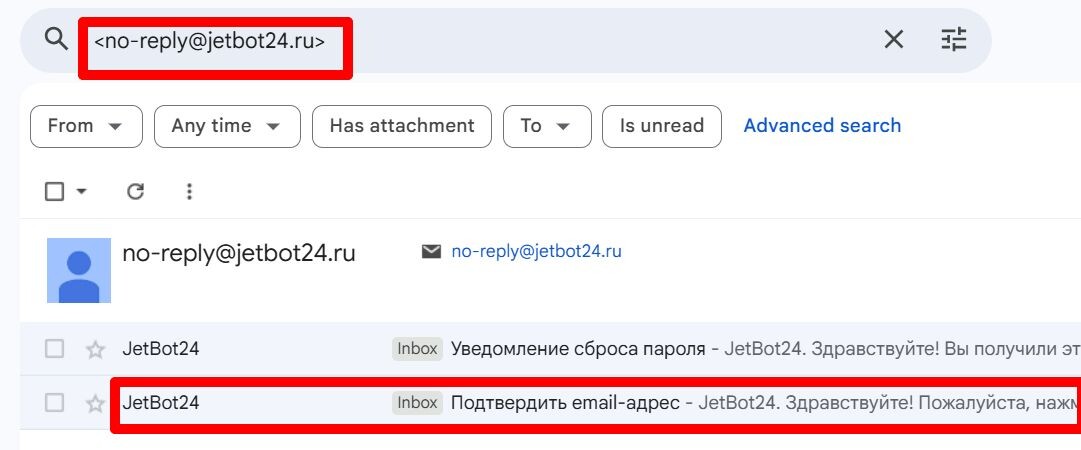The image size is (1081, 450).
Task: Apply the Is unread filter
Action: 662,126
